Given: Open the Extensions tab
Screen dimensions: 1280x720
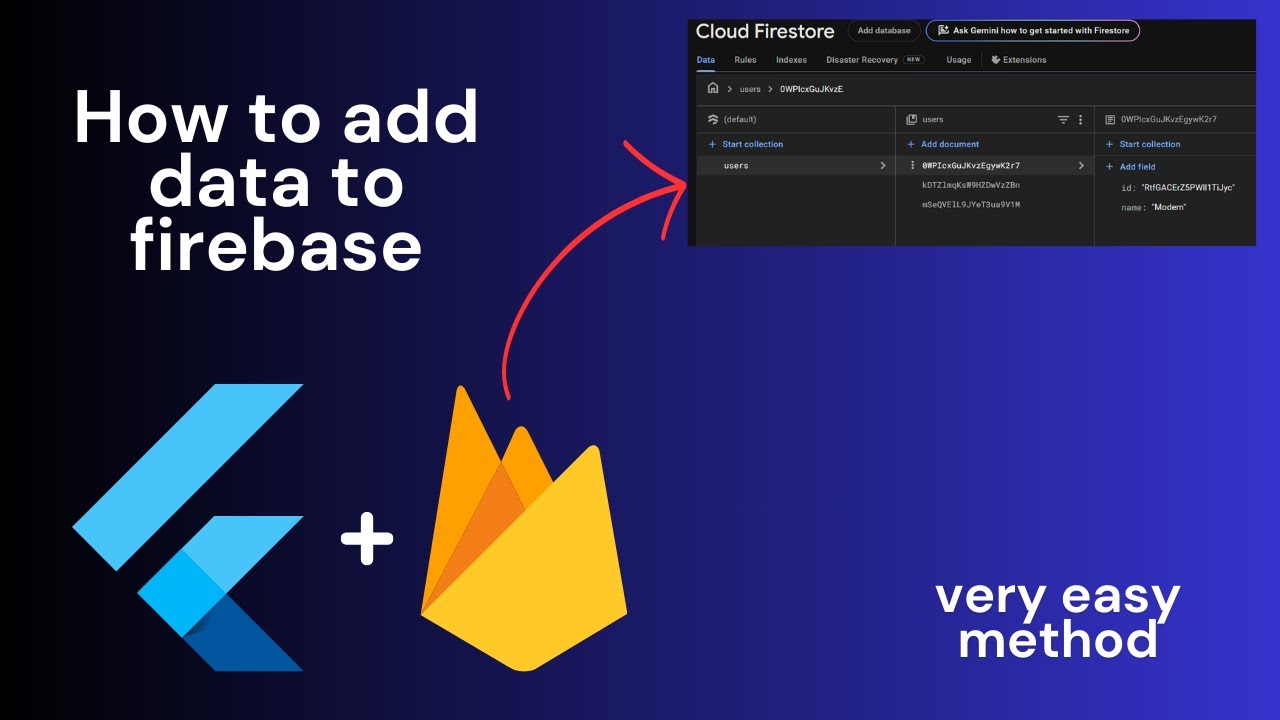Looking at the screenshot, I should [x=1018, y=60].
